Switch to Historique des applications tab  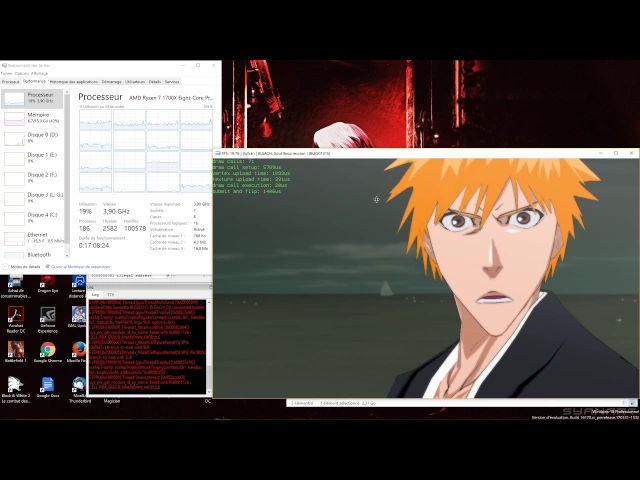tap(74, 82)
